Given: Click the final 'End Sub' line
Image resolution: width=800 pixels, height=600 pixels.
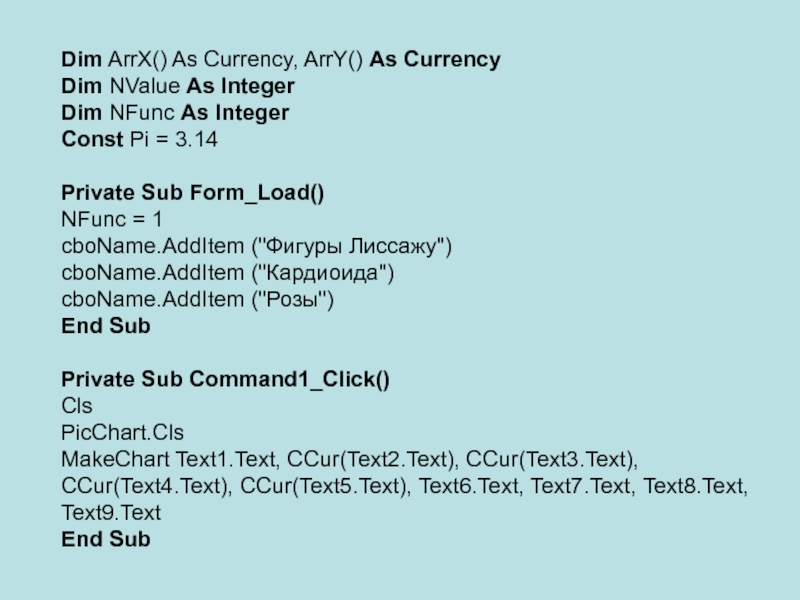Looking at the screenshot, I should pyautogui.click(x=106, y=540).
